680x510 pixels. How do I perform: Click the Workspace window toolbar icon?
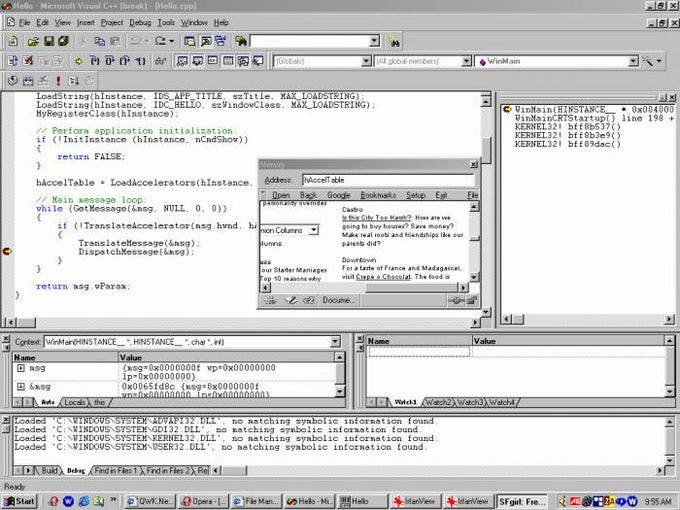point(190,41)
